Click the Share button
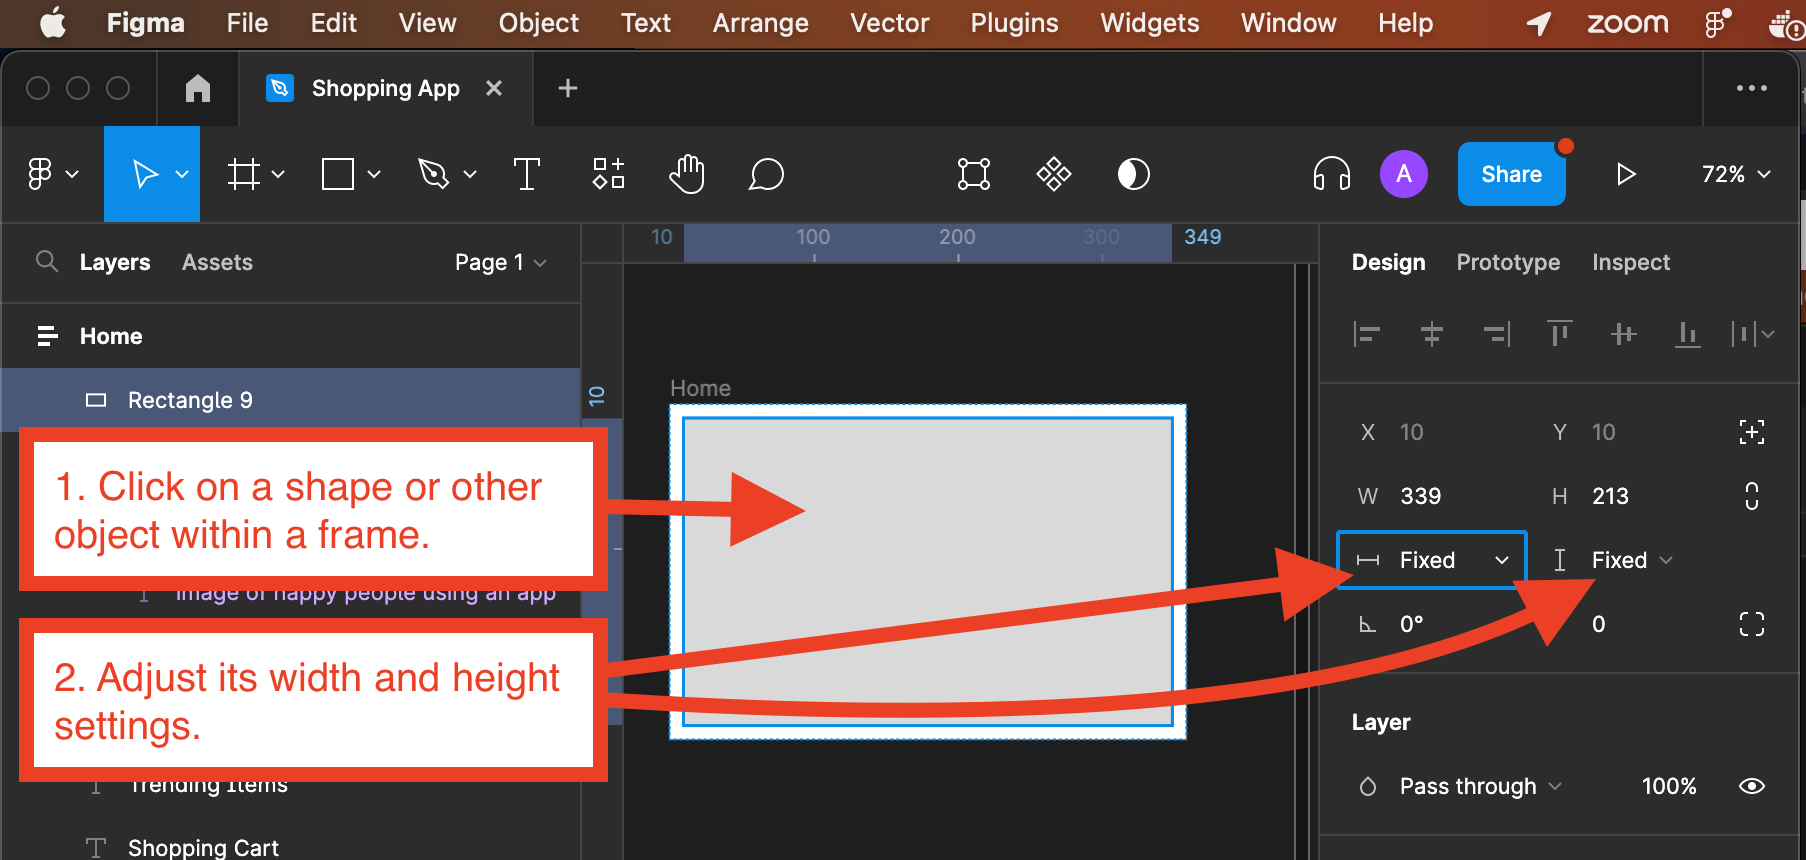 (1511, 174)
